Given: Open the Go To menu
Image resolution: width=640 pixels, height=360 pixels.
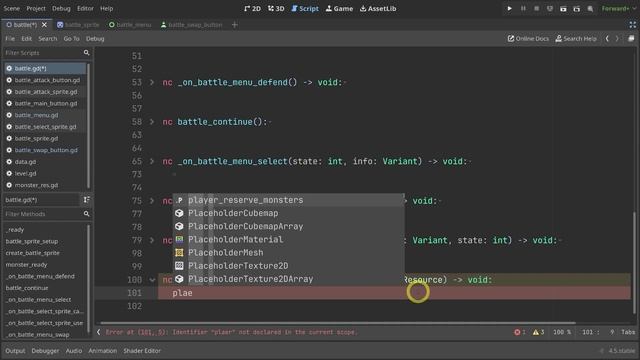Looking at the screenshot, I should [x=71, y=39].
